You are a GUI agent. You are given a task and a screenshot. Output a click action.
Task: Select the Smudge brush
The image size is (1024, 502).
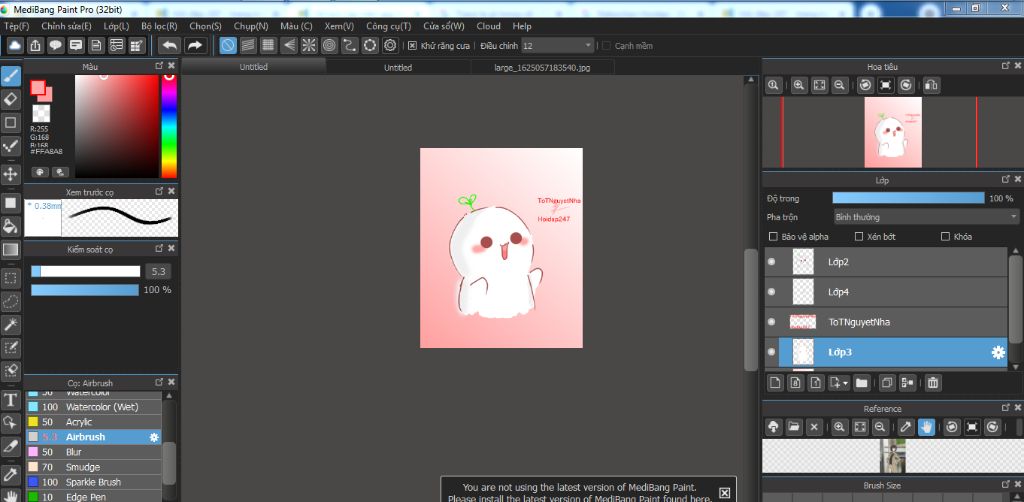click(93, 467)
